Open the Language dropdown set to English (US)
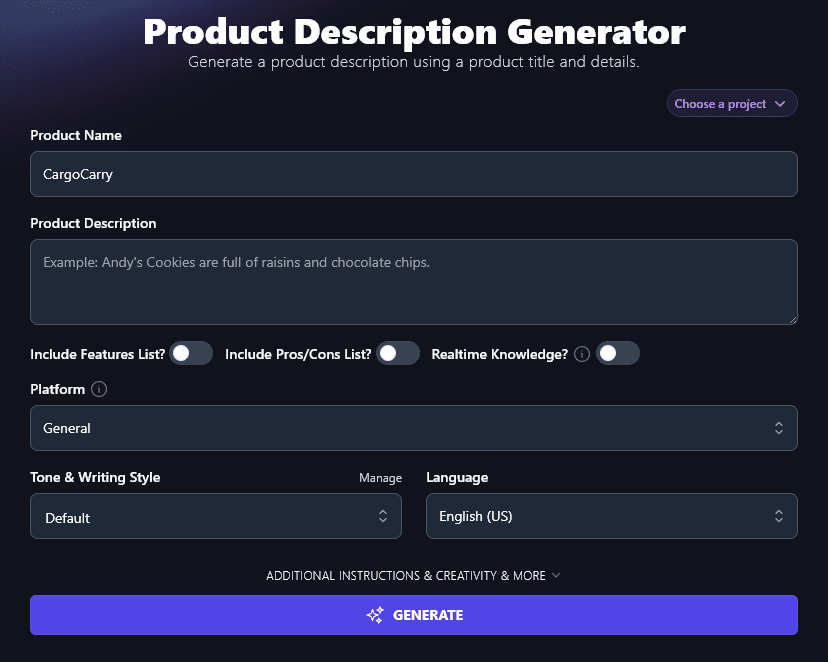 [611, 516]
